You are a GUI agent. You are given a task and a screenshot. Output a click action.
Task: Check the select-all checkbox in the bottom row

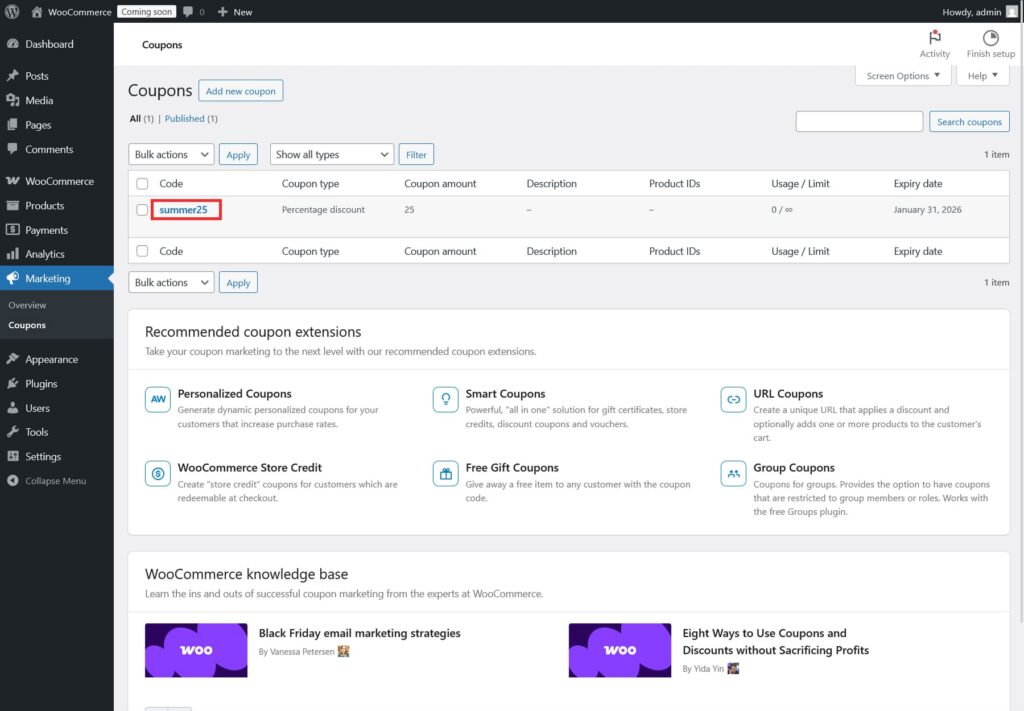[x=140, y=251]
